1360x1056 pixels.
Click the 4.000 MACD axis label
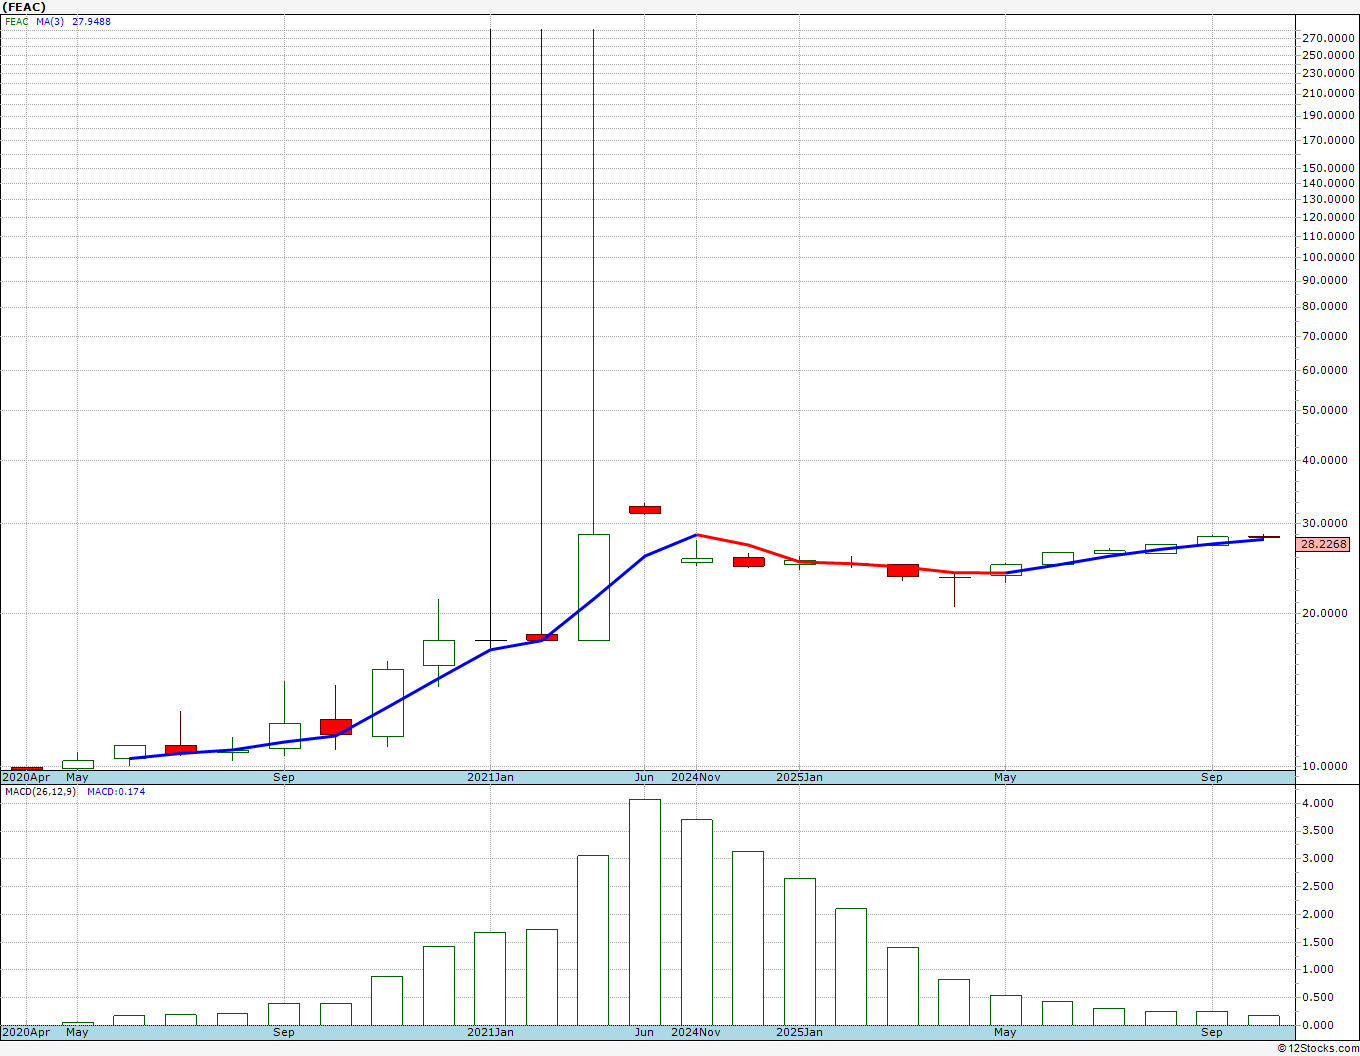coord(1317,803)
